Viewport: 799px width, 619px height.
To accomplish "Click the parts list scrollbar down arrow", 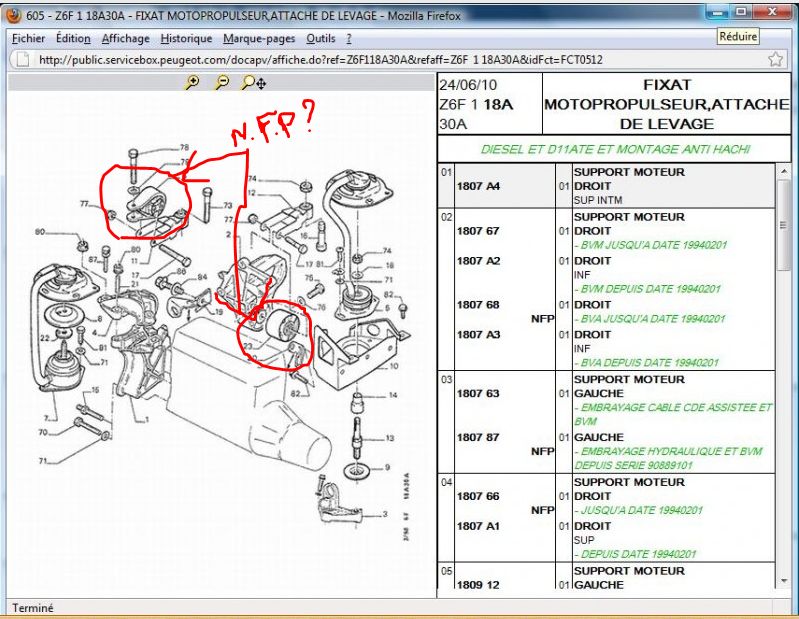I will click(783, 581).
